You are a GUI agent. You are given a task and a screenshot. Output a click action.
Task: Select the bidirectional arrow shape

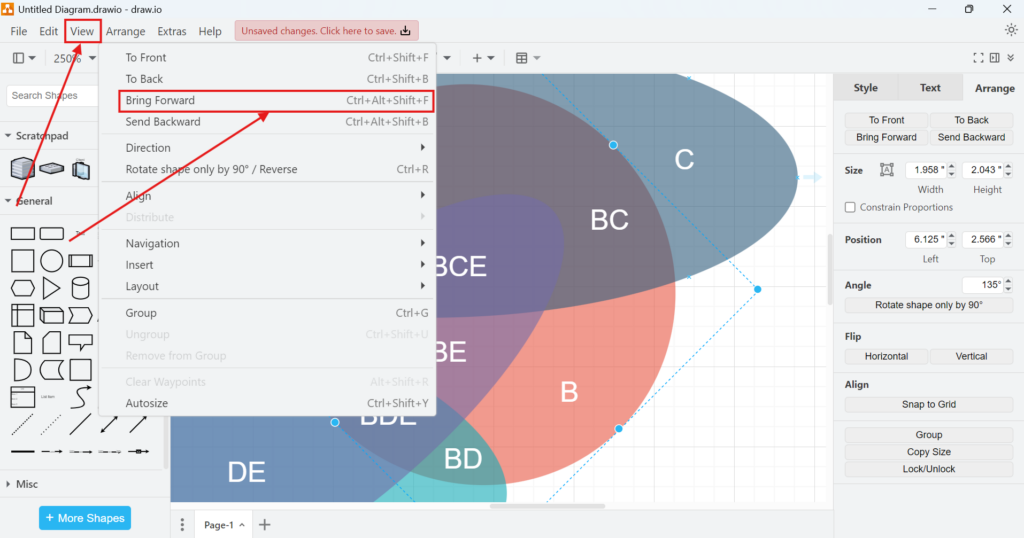(109, 424)
